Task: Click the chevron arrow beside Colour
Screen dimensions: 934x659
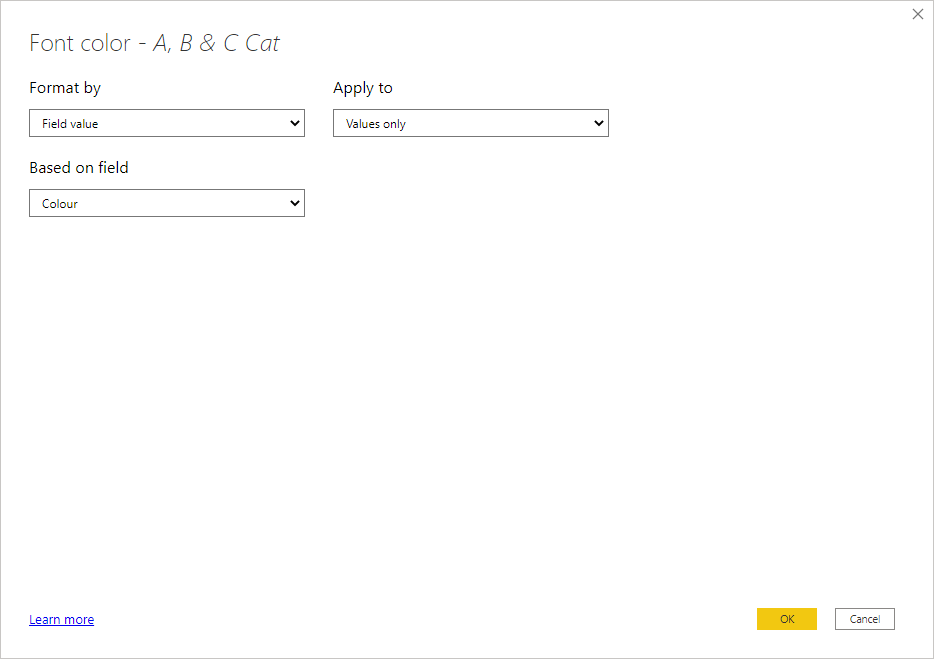Action: click(x=295, y=203)
